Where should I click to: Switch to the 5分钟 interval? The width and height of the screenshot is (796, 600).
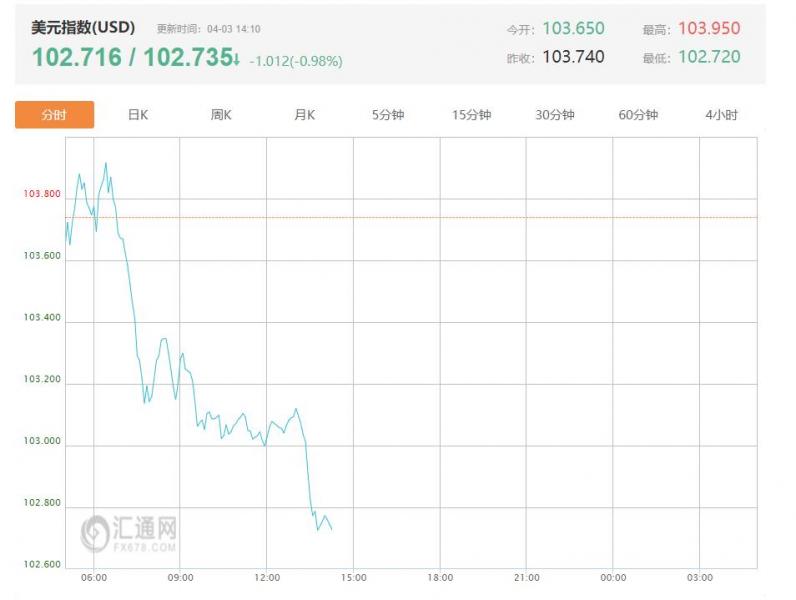(x=388, y=115)
